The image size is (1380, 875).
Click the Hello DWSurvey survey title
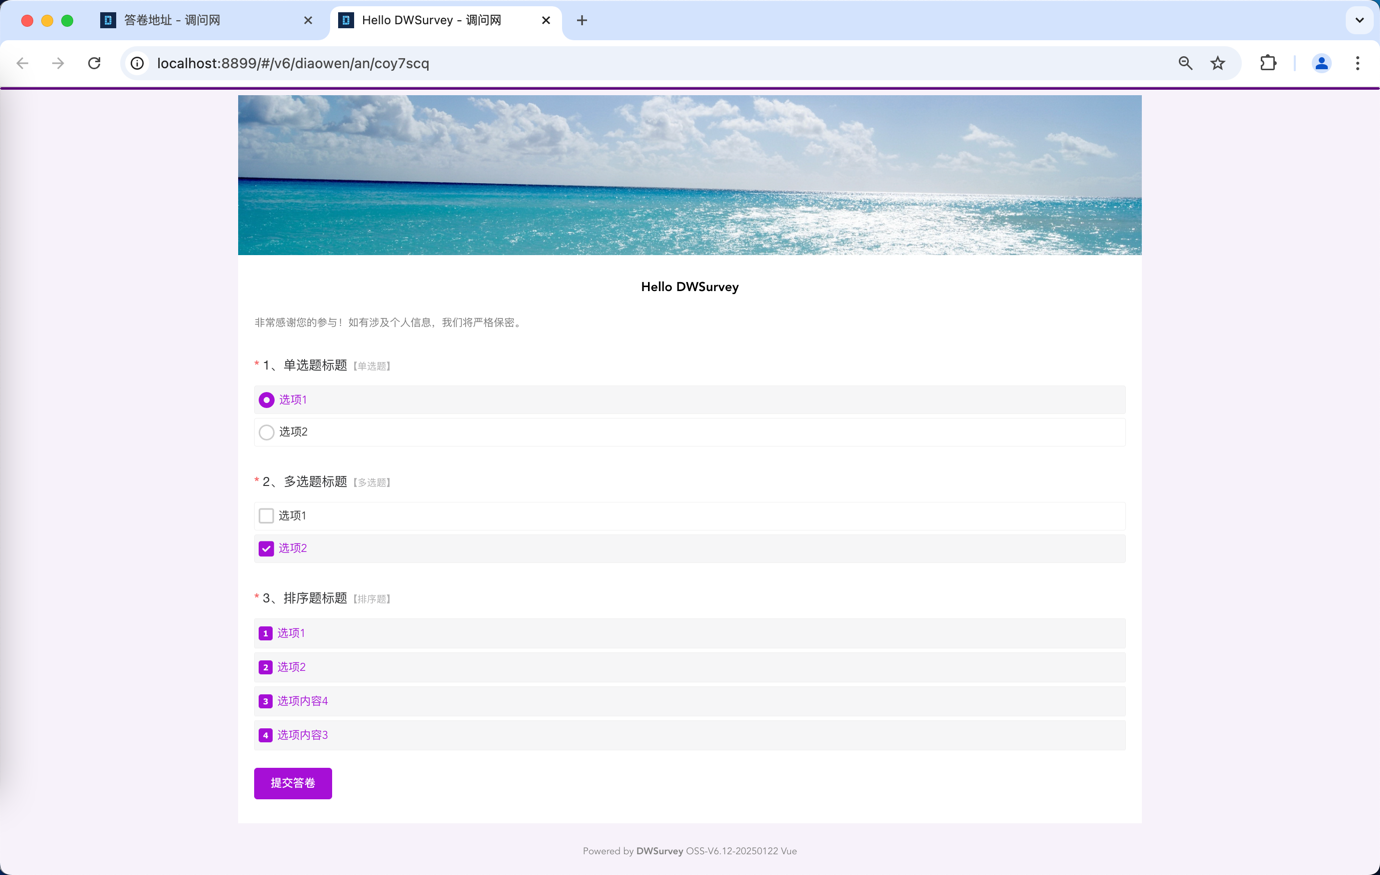(690, 287)
